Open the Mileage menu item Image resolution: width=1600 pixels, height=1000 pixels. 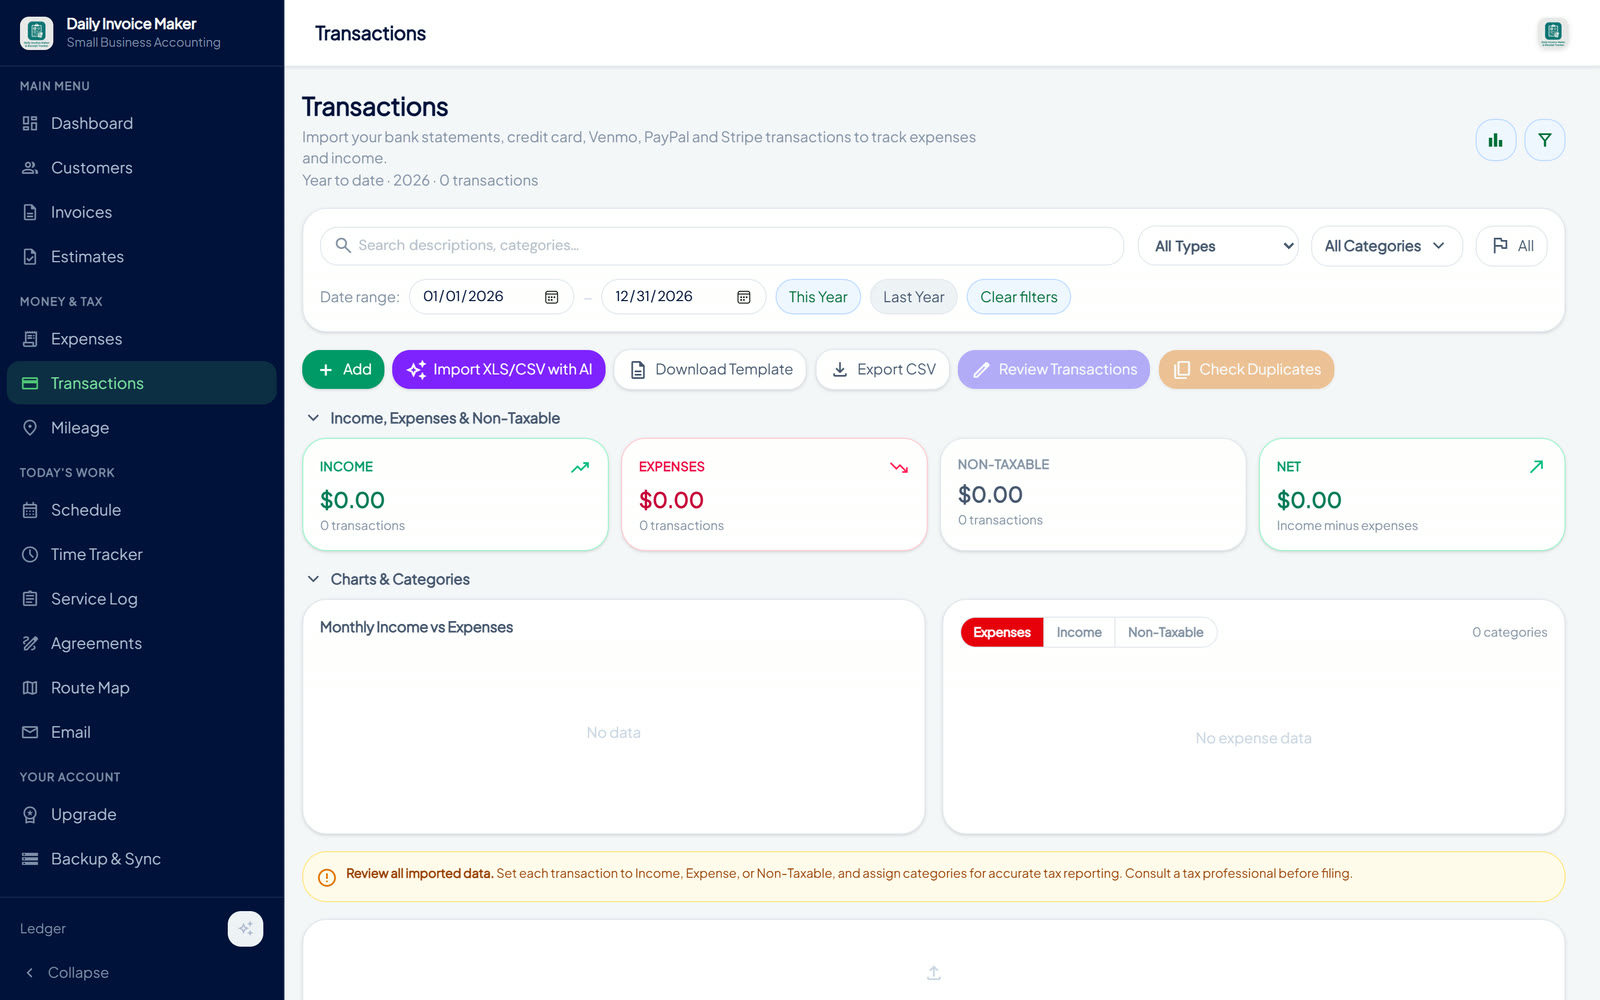click(141, 428)
